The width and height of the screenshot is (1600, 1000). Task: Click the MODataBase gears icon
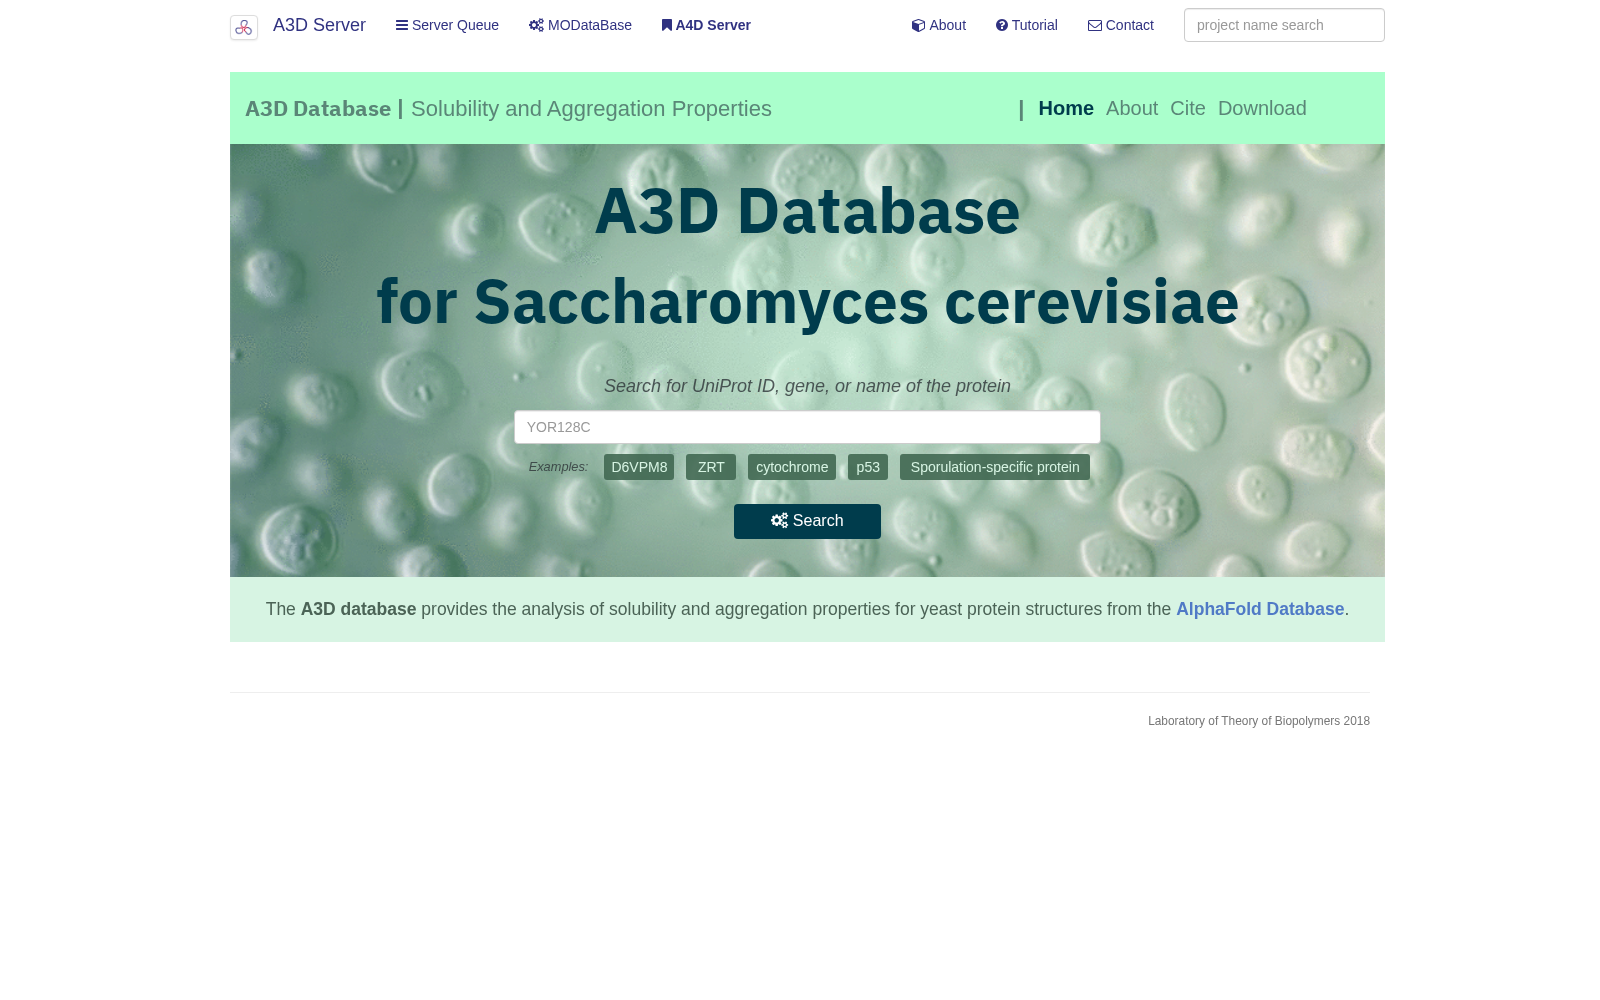coord(536,25)
